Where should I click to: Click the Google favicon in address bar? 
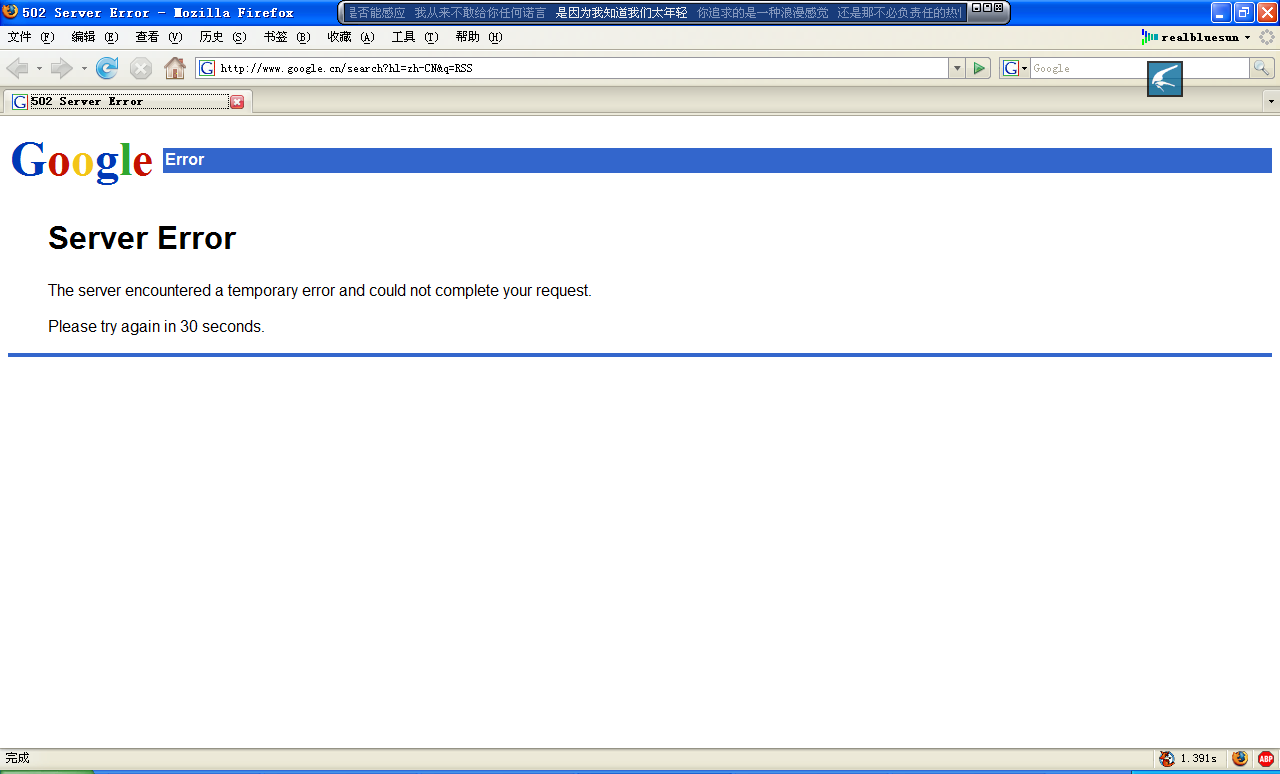click(x=207, y=68)
